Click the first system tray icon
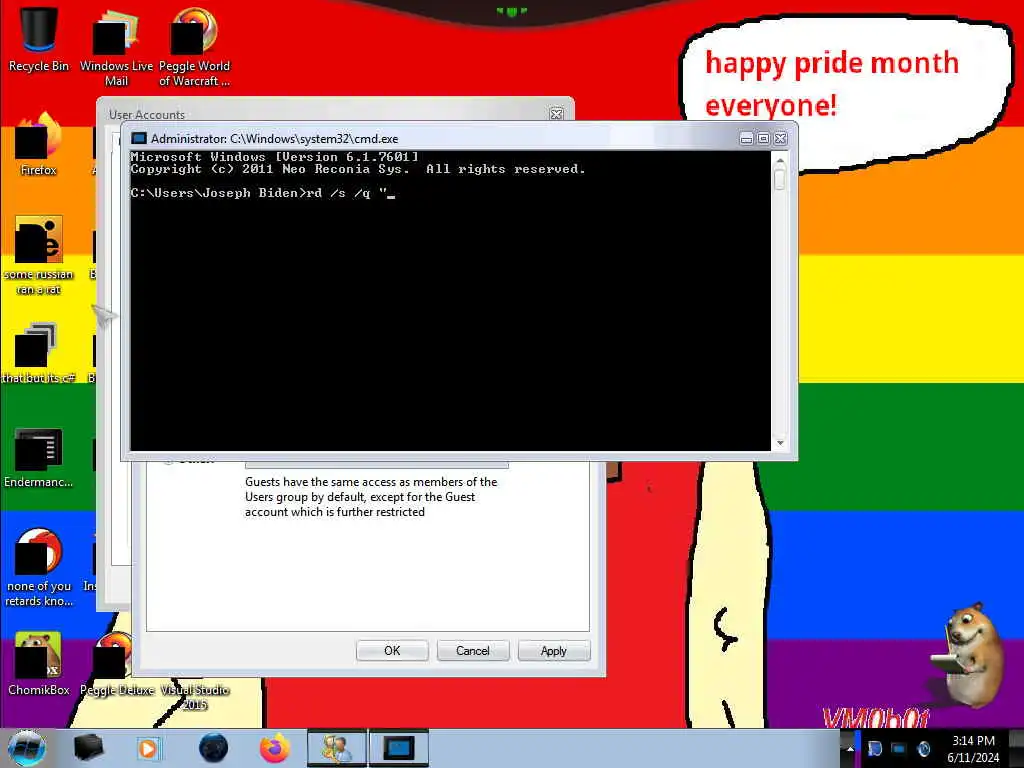The width and height of the screenshot is (1024, 768). click(x=874, y=749)
